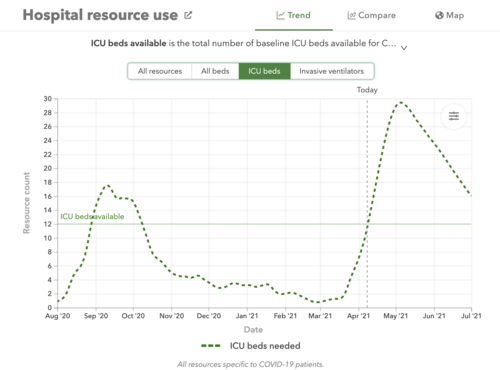
Task: Click the 'Jan '21' axis label
Action: pyautogui.click(x=247, y=316)
